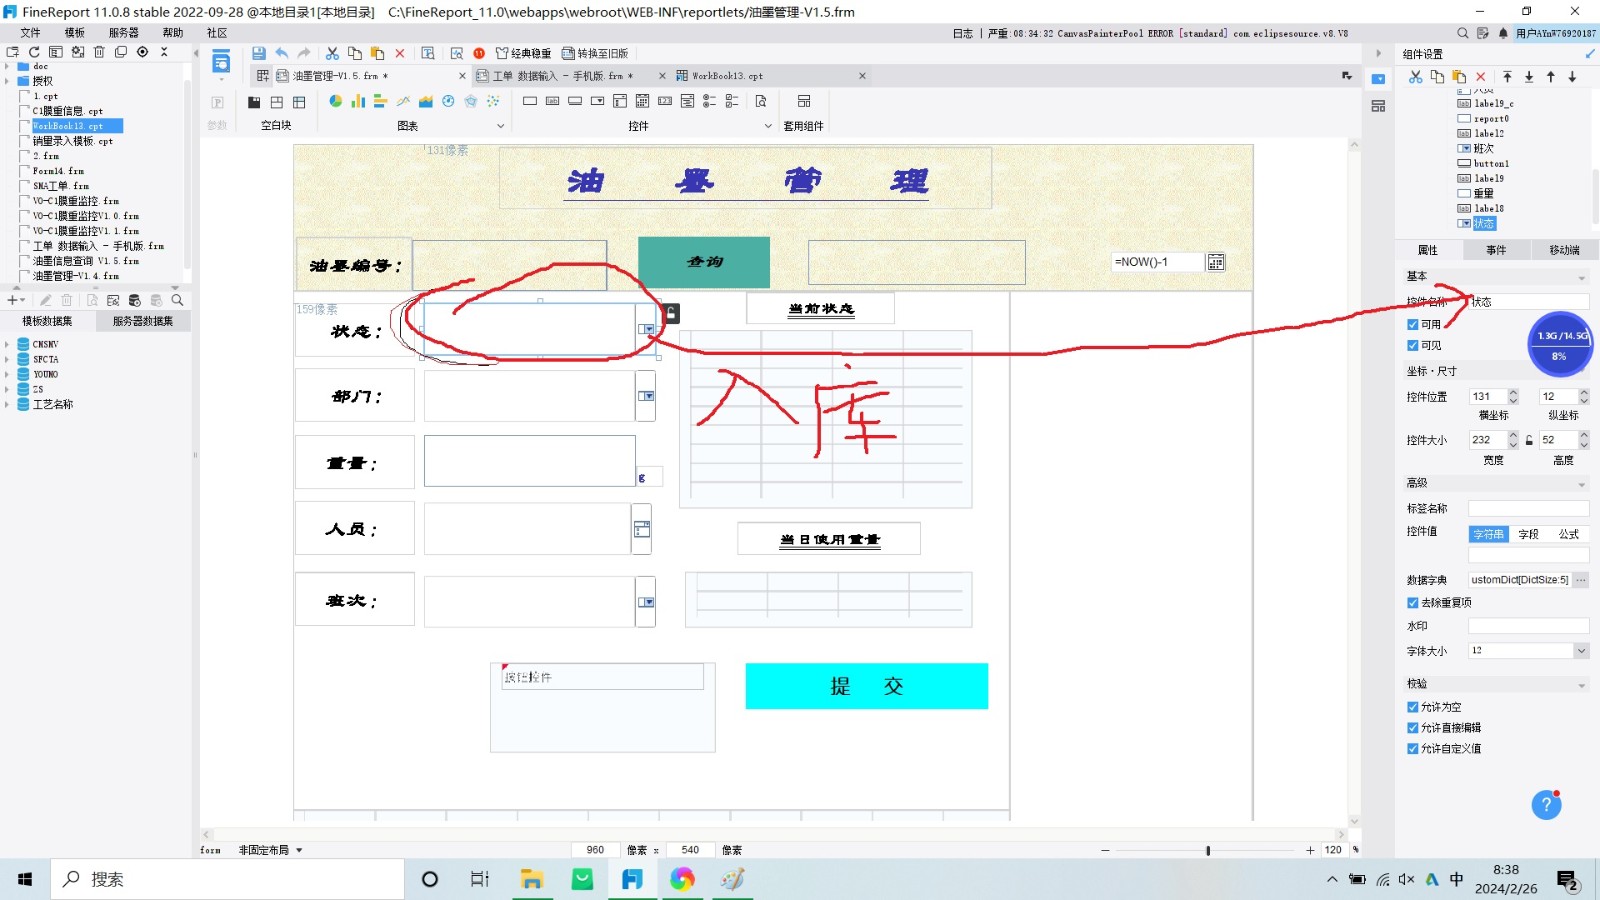Click the trash icon in file panel toolbar
Viewport: 1600px width, 900px height.
coord(99,52)
